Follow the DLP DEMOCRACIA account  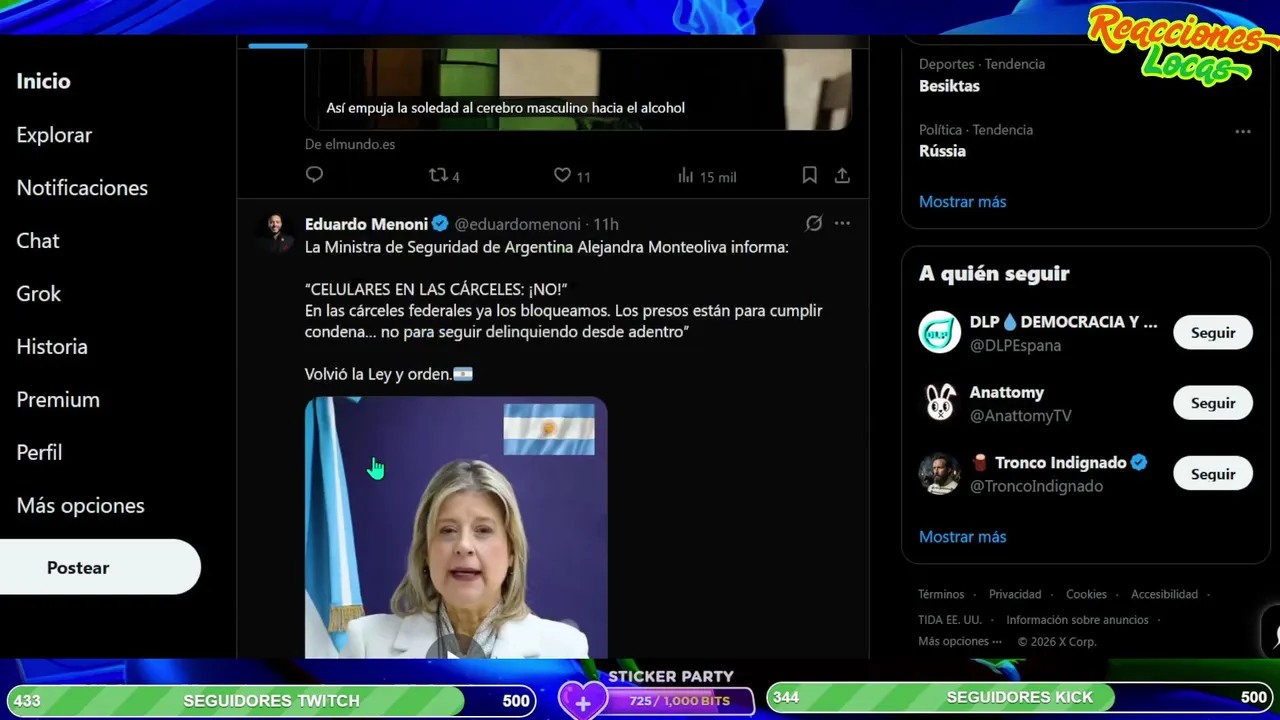(x=1213, y=333)
